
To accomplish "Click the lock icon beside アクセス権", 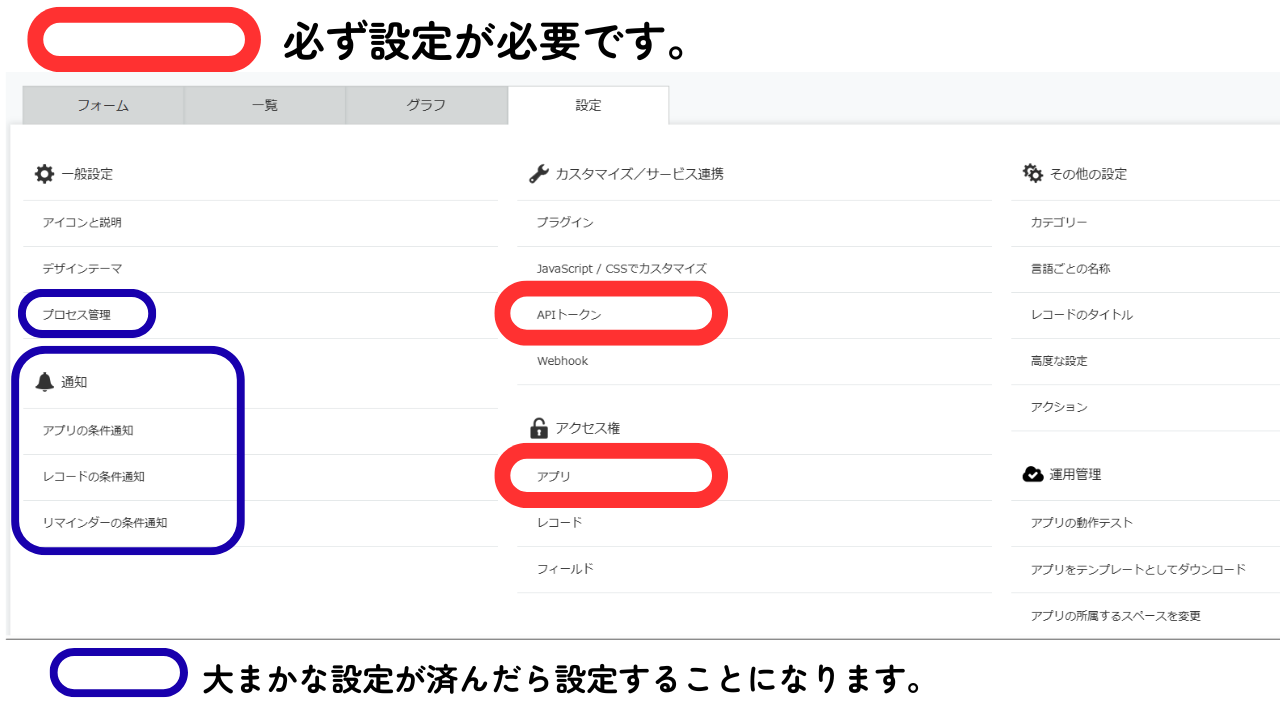I will (x=539, y=430).
